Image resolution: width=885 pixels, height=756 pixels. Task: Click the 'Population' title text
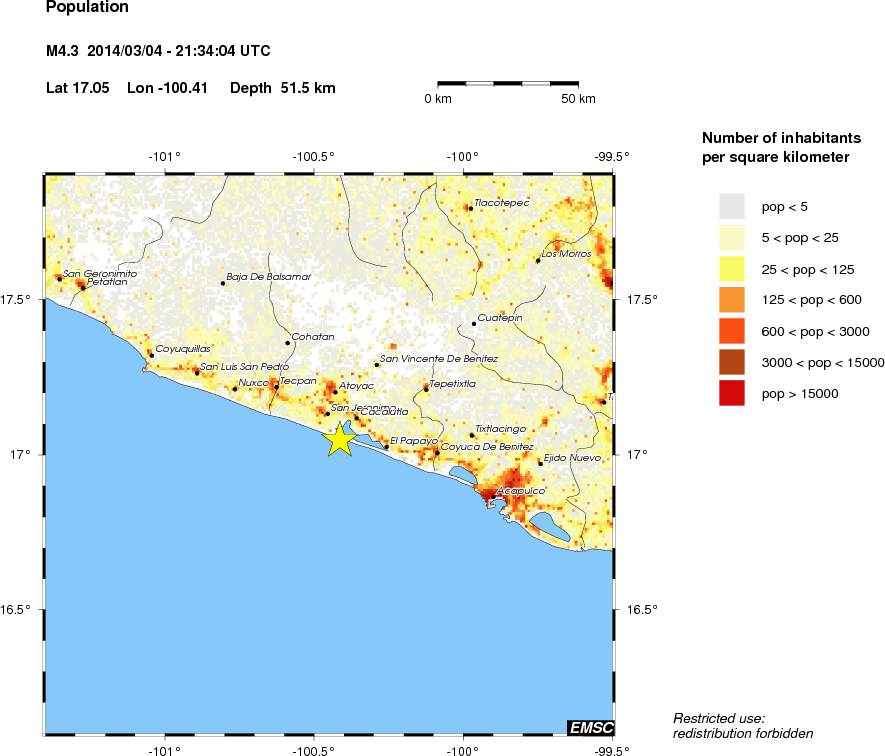point(87,8)
